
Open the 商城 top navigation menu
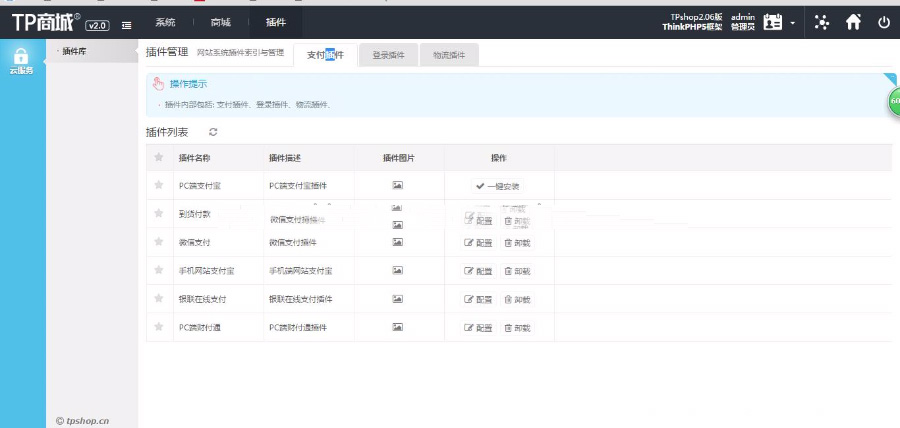(x=220, y=22)
